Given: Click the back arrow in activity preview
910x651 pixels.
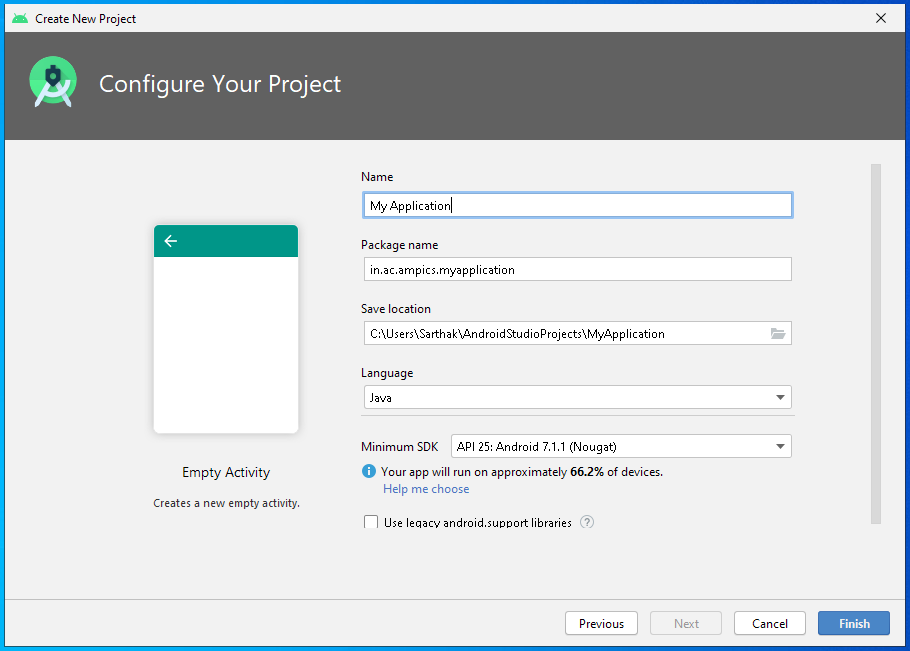Looking at the screenshot, I should pos(171,241).
